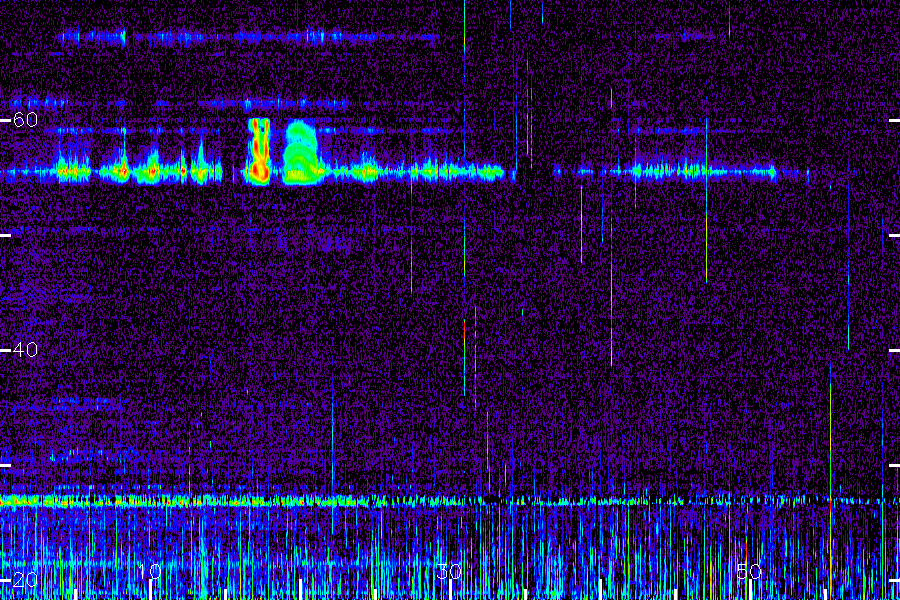Click the "60" vertical axis label
The height and width of the screenshot is (600, 900).
coord(25,120)
